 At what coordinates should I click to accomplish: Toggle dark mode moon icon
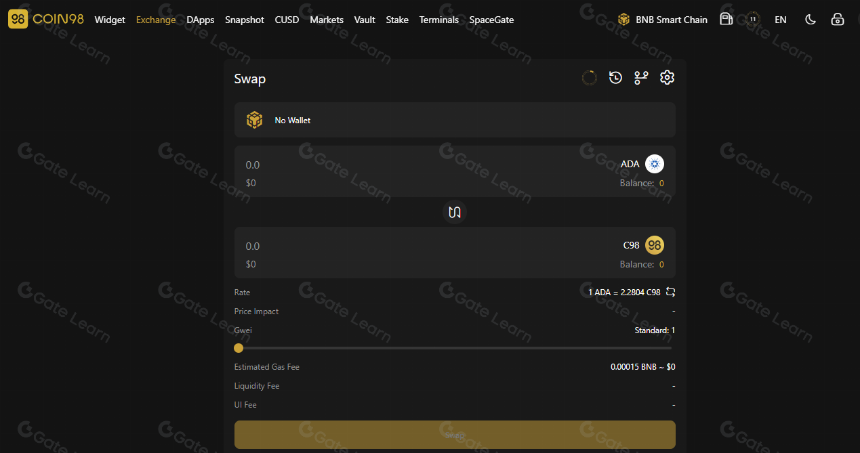pyautogui.click(x=810, y=20)
